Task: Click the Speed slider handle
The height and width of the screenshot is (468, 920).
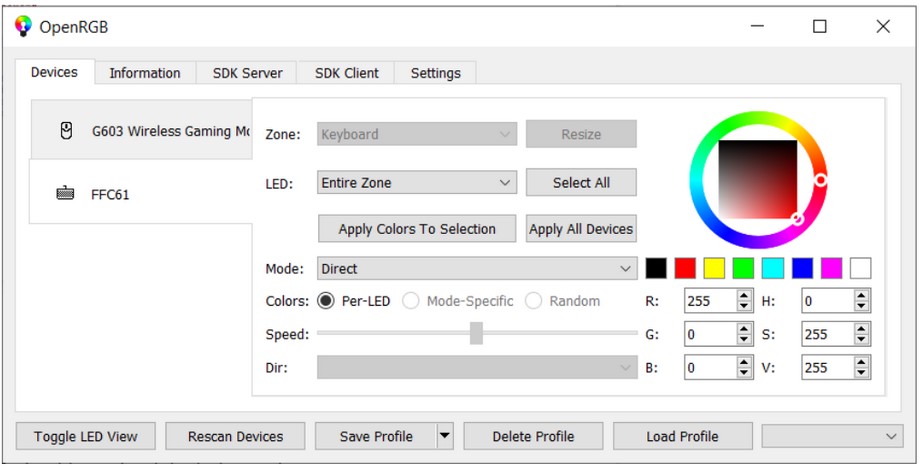Action: point(476,333)
